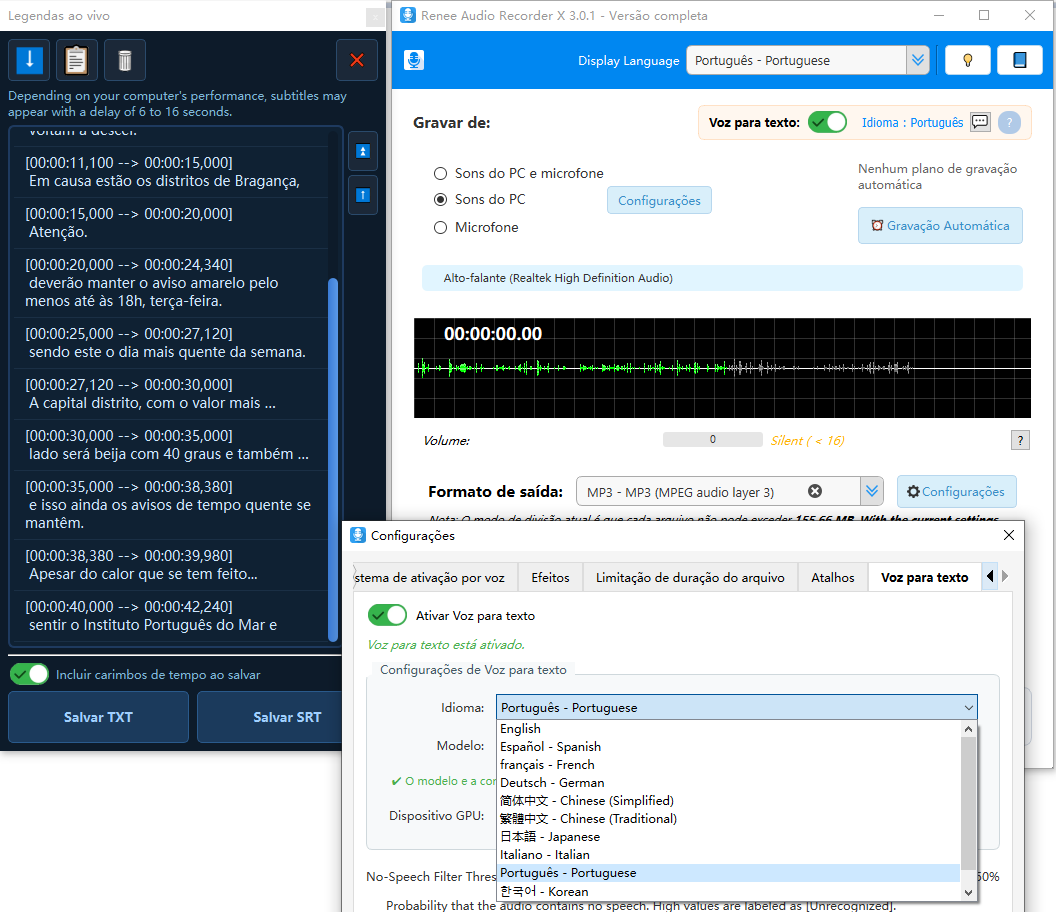Toggle Incluir carimbos de tempo ao salvar
Image resolution: width=1056 pixels, height=912 pixels.
click(x=29, y=674)
